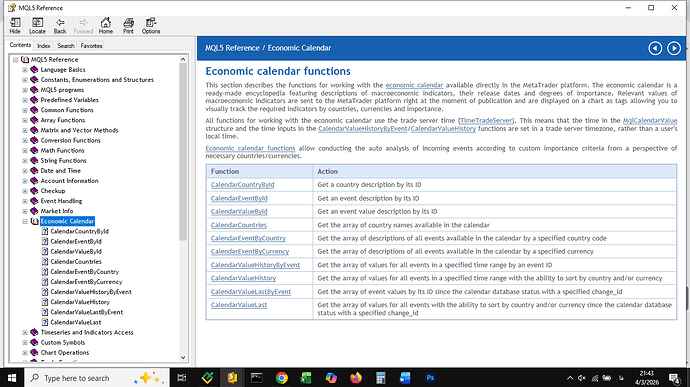
Task: Open CalendarValueLastByEvent link in the table
Action: tap(251, 291)
